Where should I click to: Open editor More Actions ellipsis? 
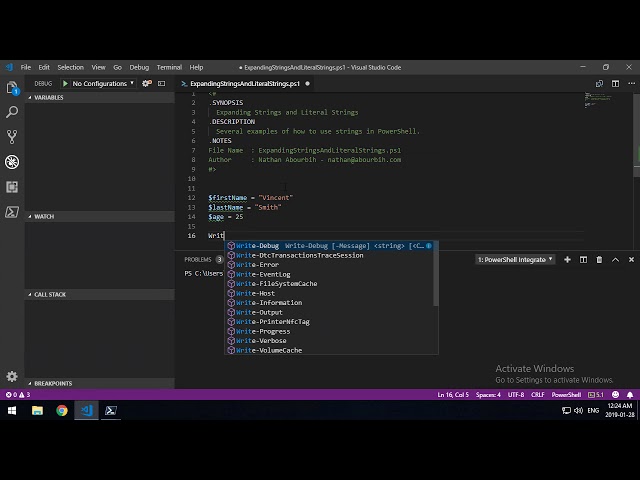click(x=631, y=84)
